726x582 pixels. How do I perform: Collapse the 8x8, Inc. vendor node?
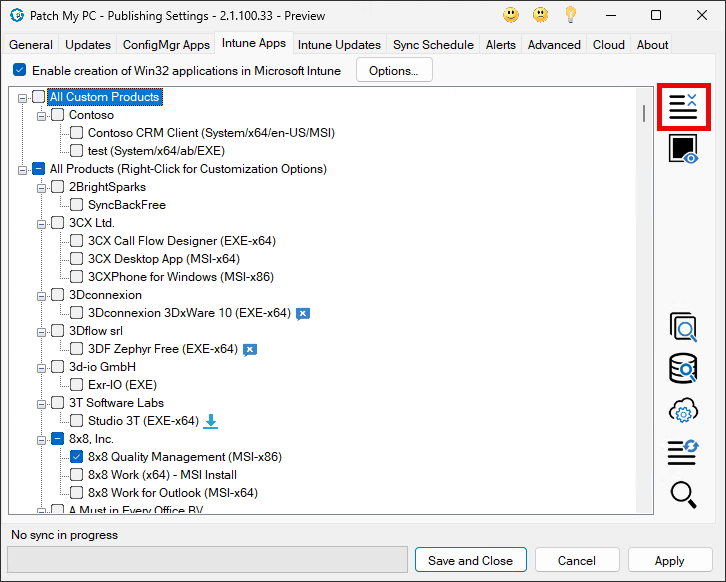pos(42,439)
